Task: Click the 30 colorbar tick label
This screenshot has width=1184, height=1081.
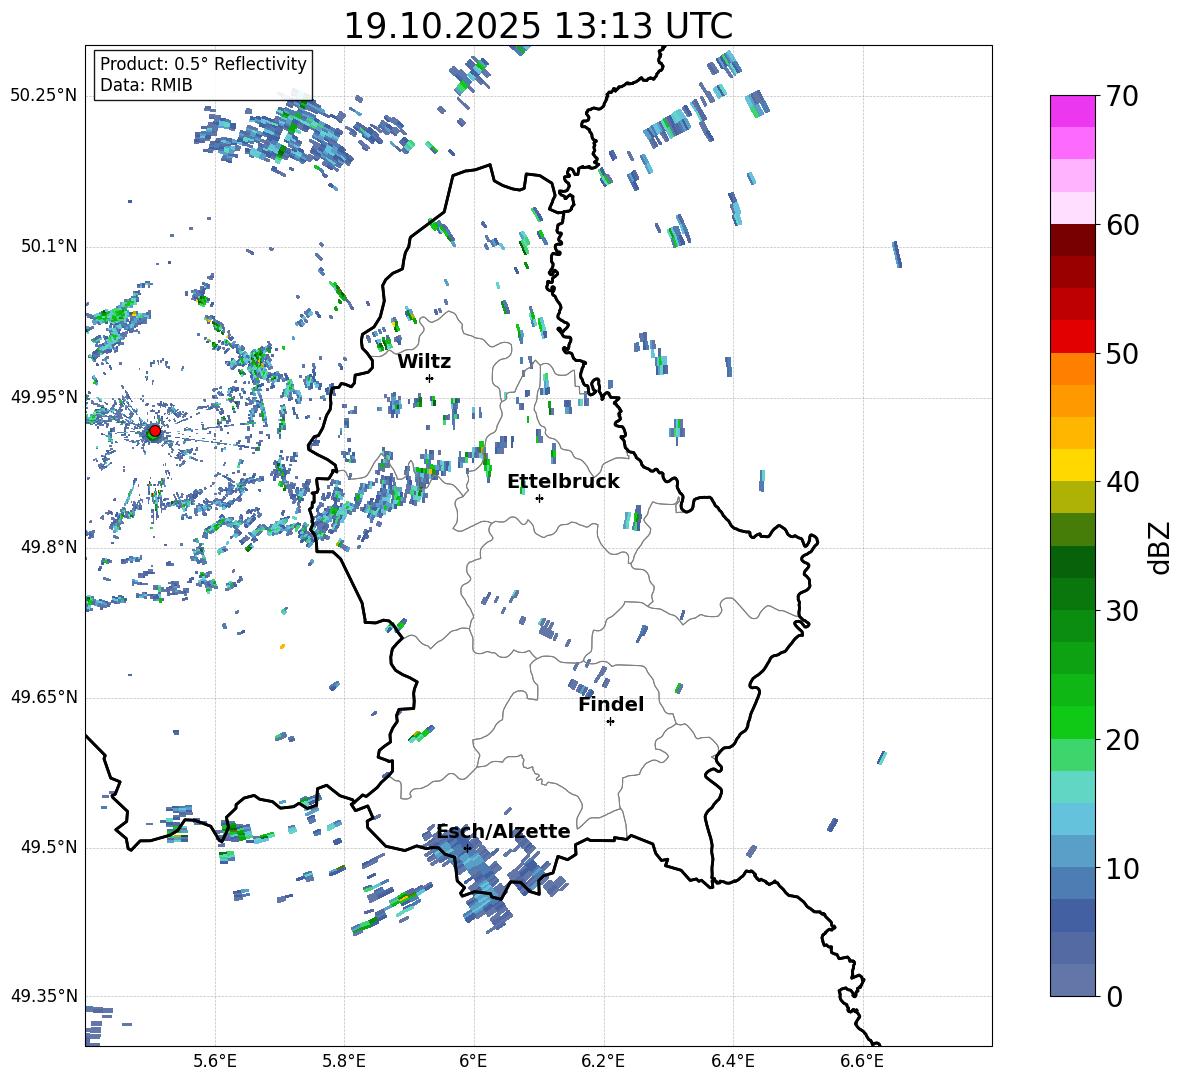Action: coord(1122,611)
